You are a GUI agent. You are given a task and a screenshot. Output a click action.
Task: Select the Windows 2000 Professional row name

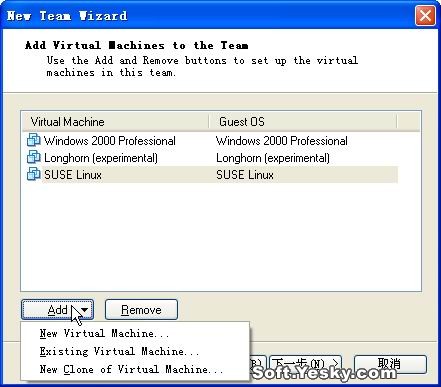(x=110, y=141)
